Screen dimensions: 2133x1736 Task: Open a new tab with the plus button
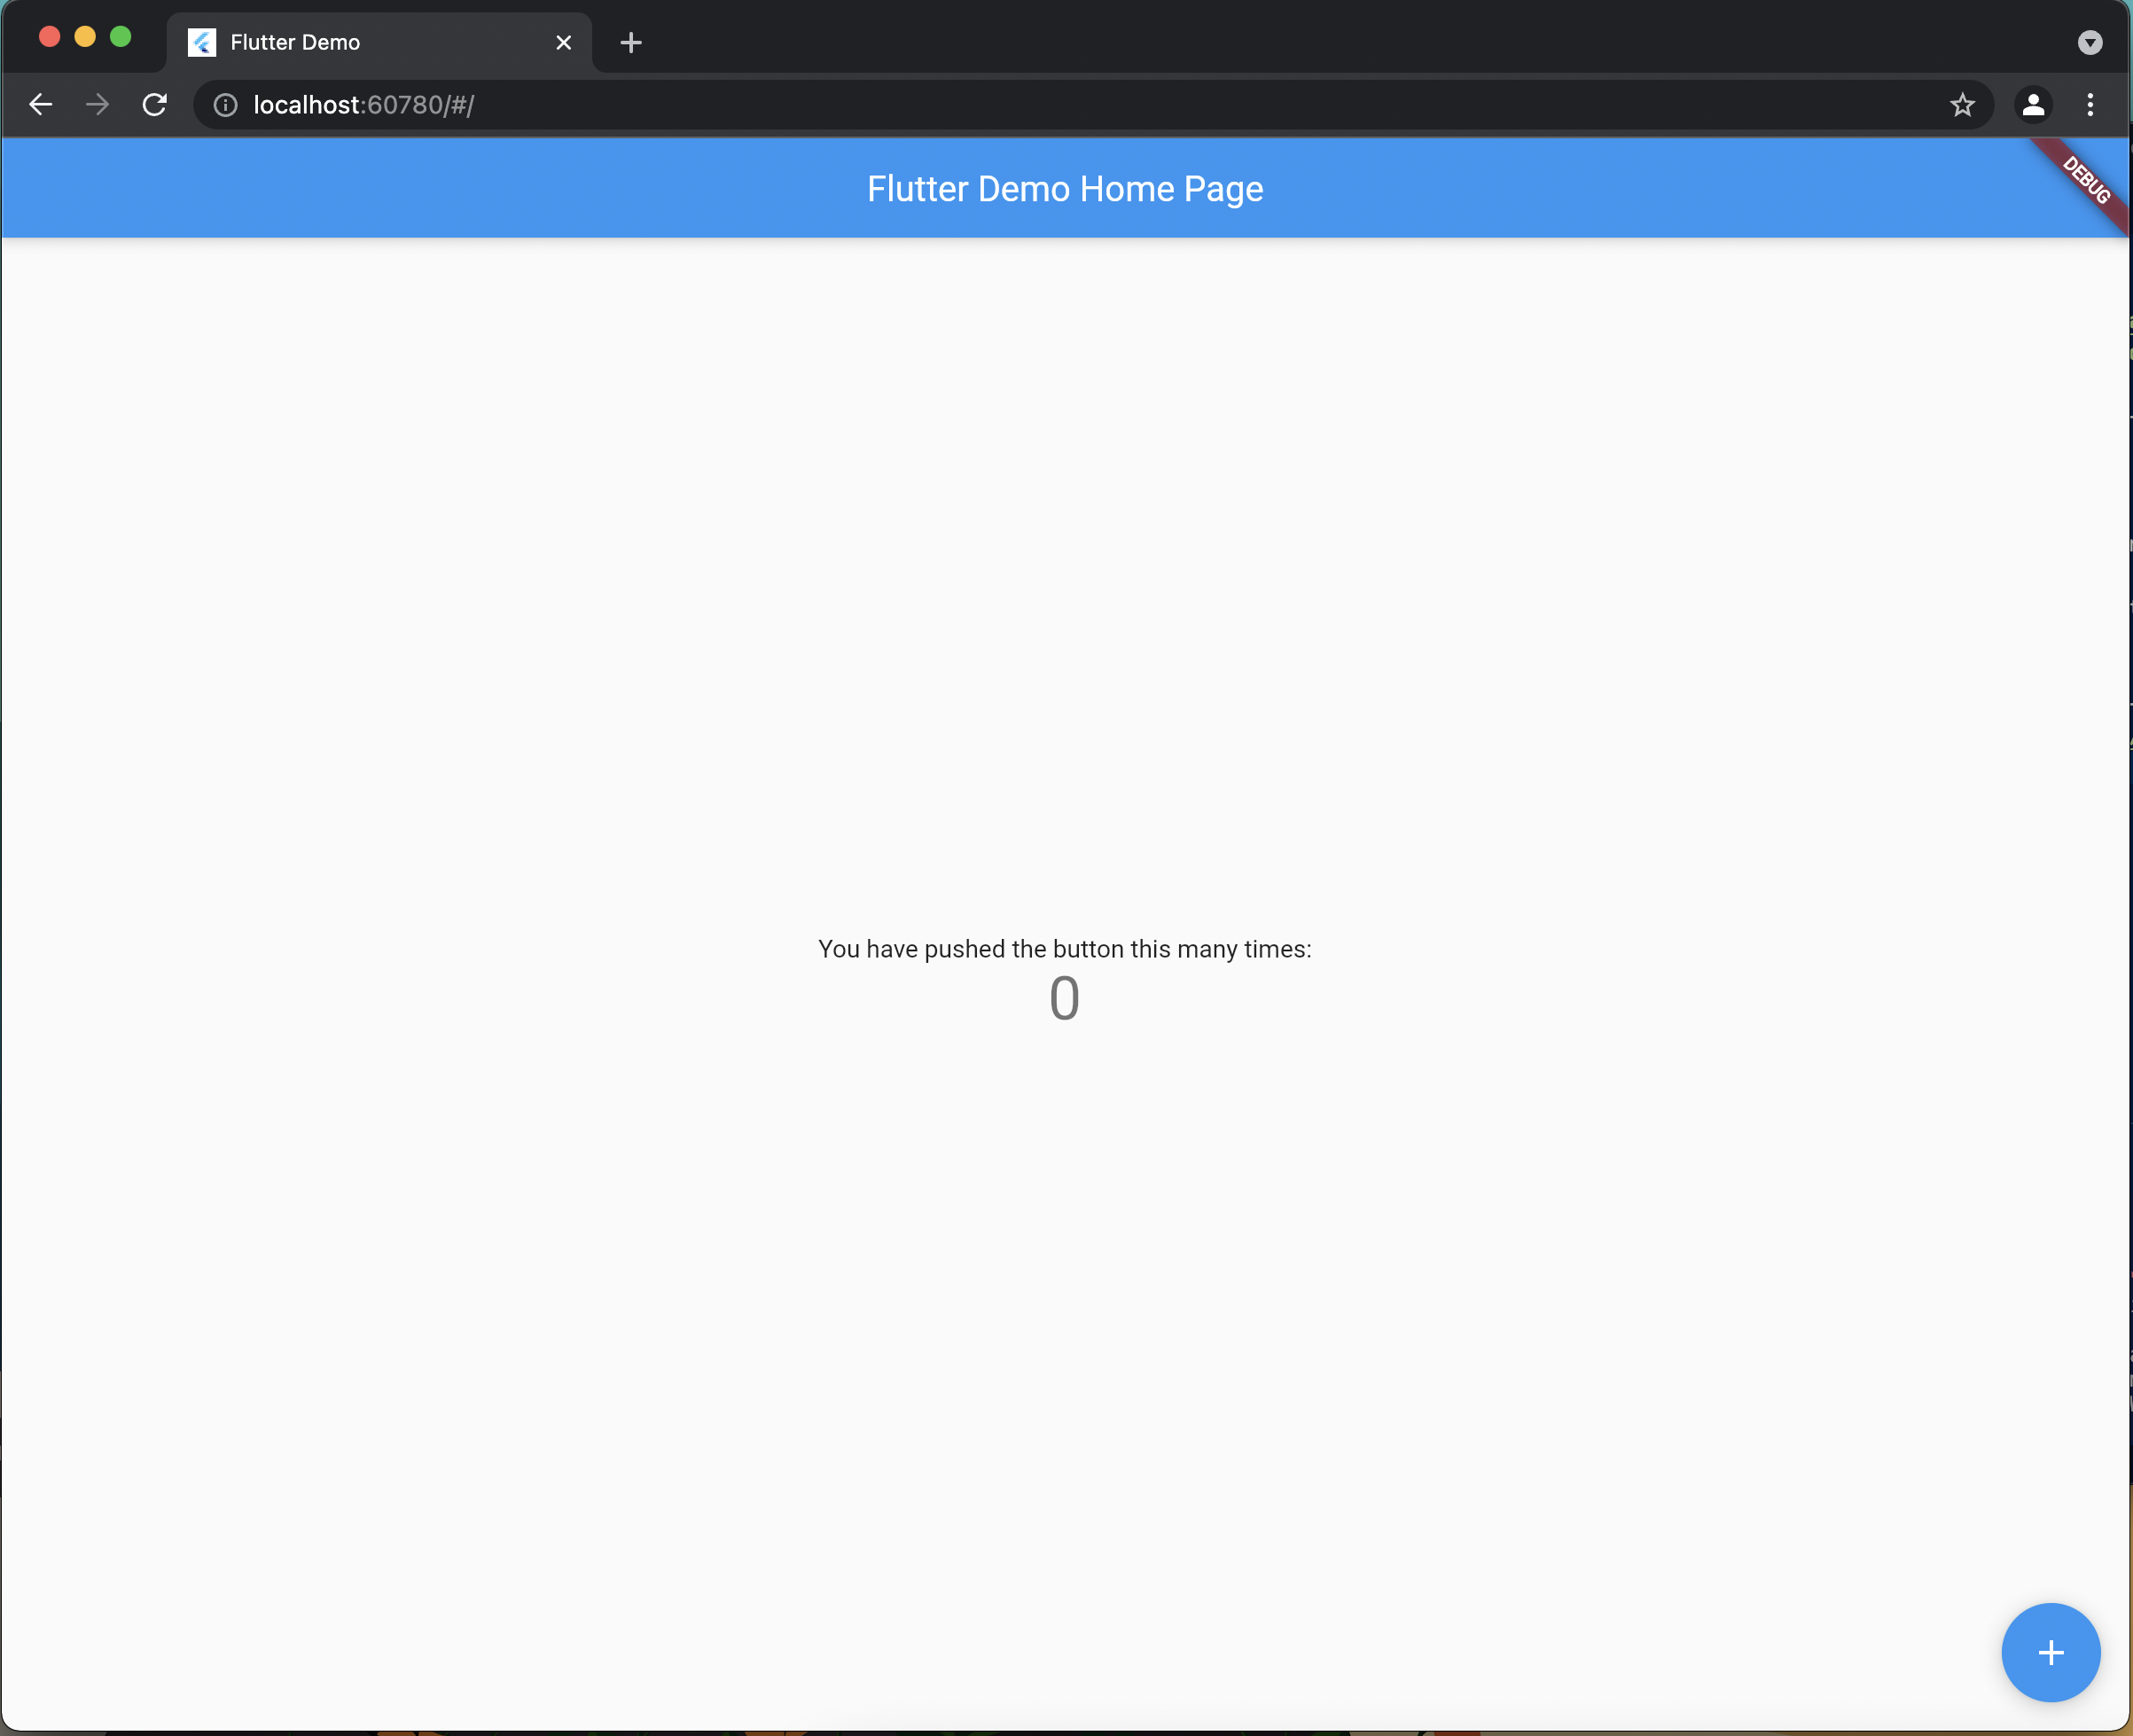point(631,42)
